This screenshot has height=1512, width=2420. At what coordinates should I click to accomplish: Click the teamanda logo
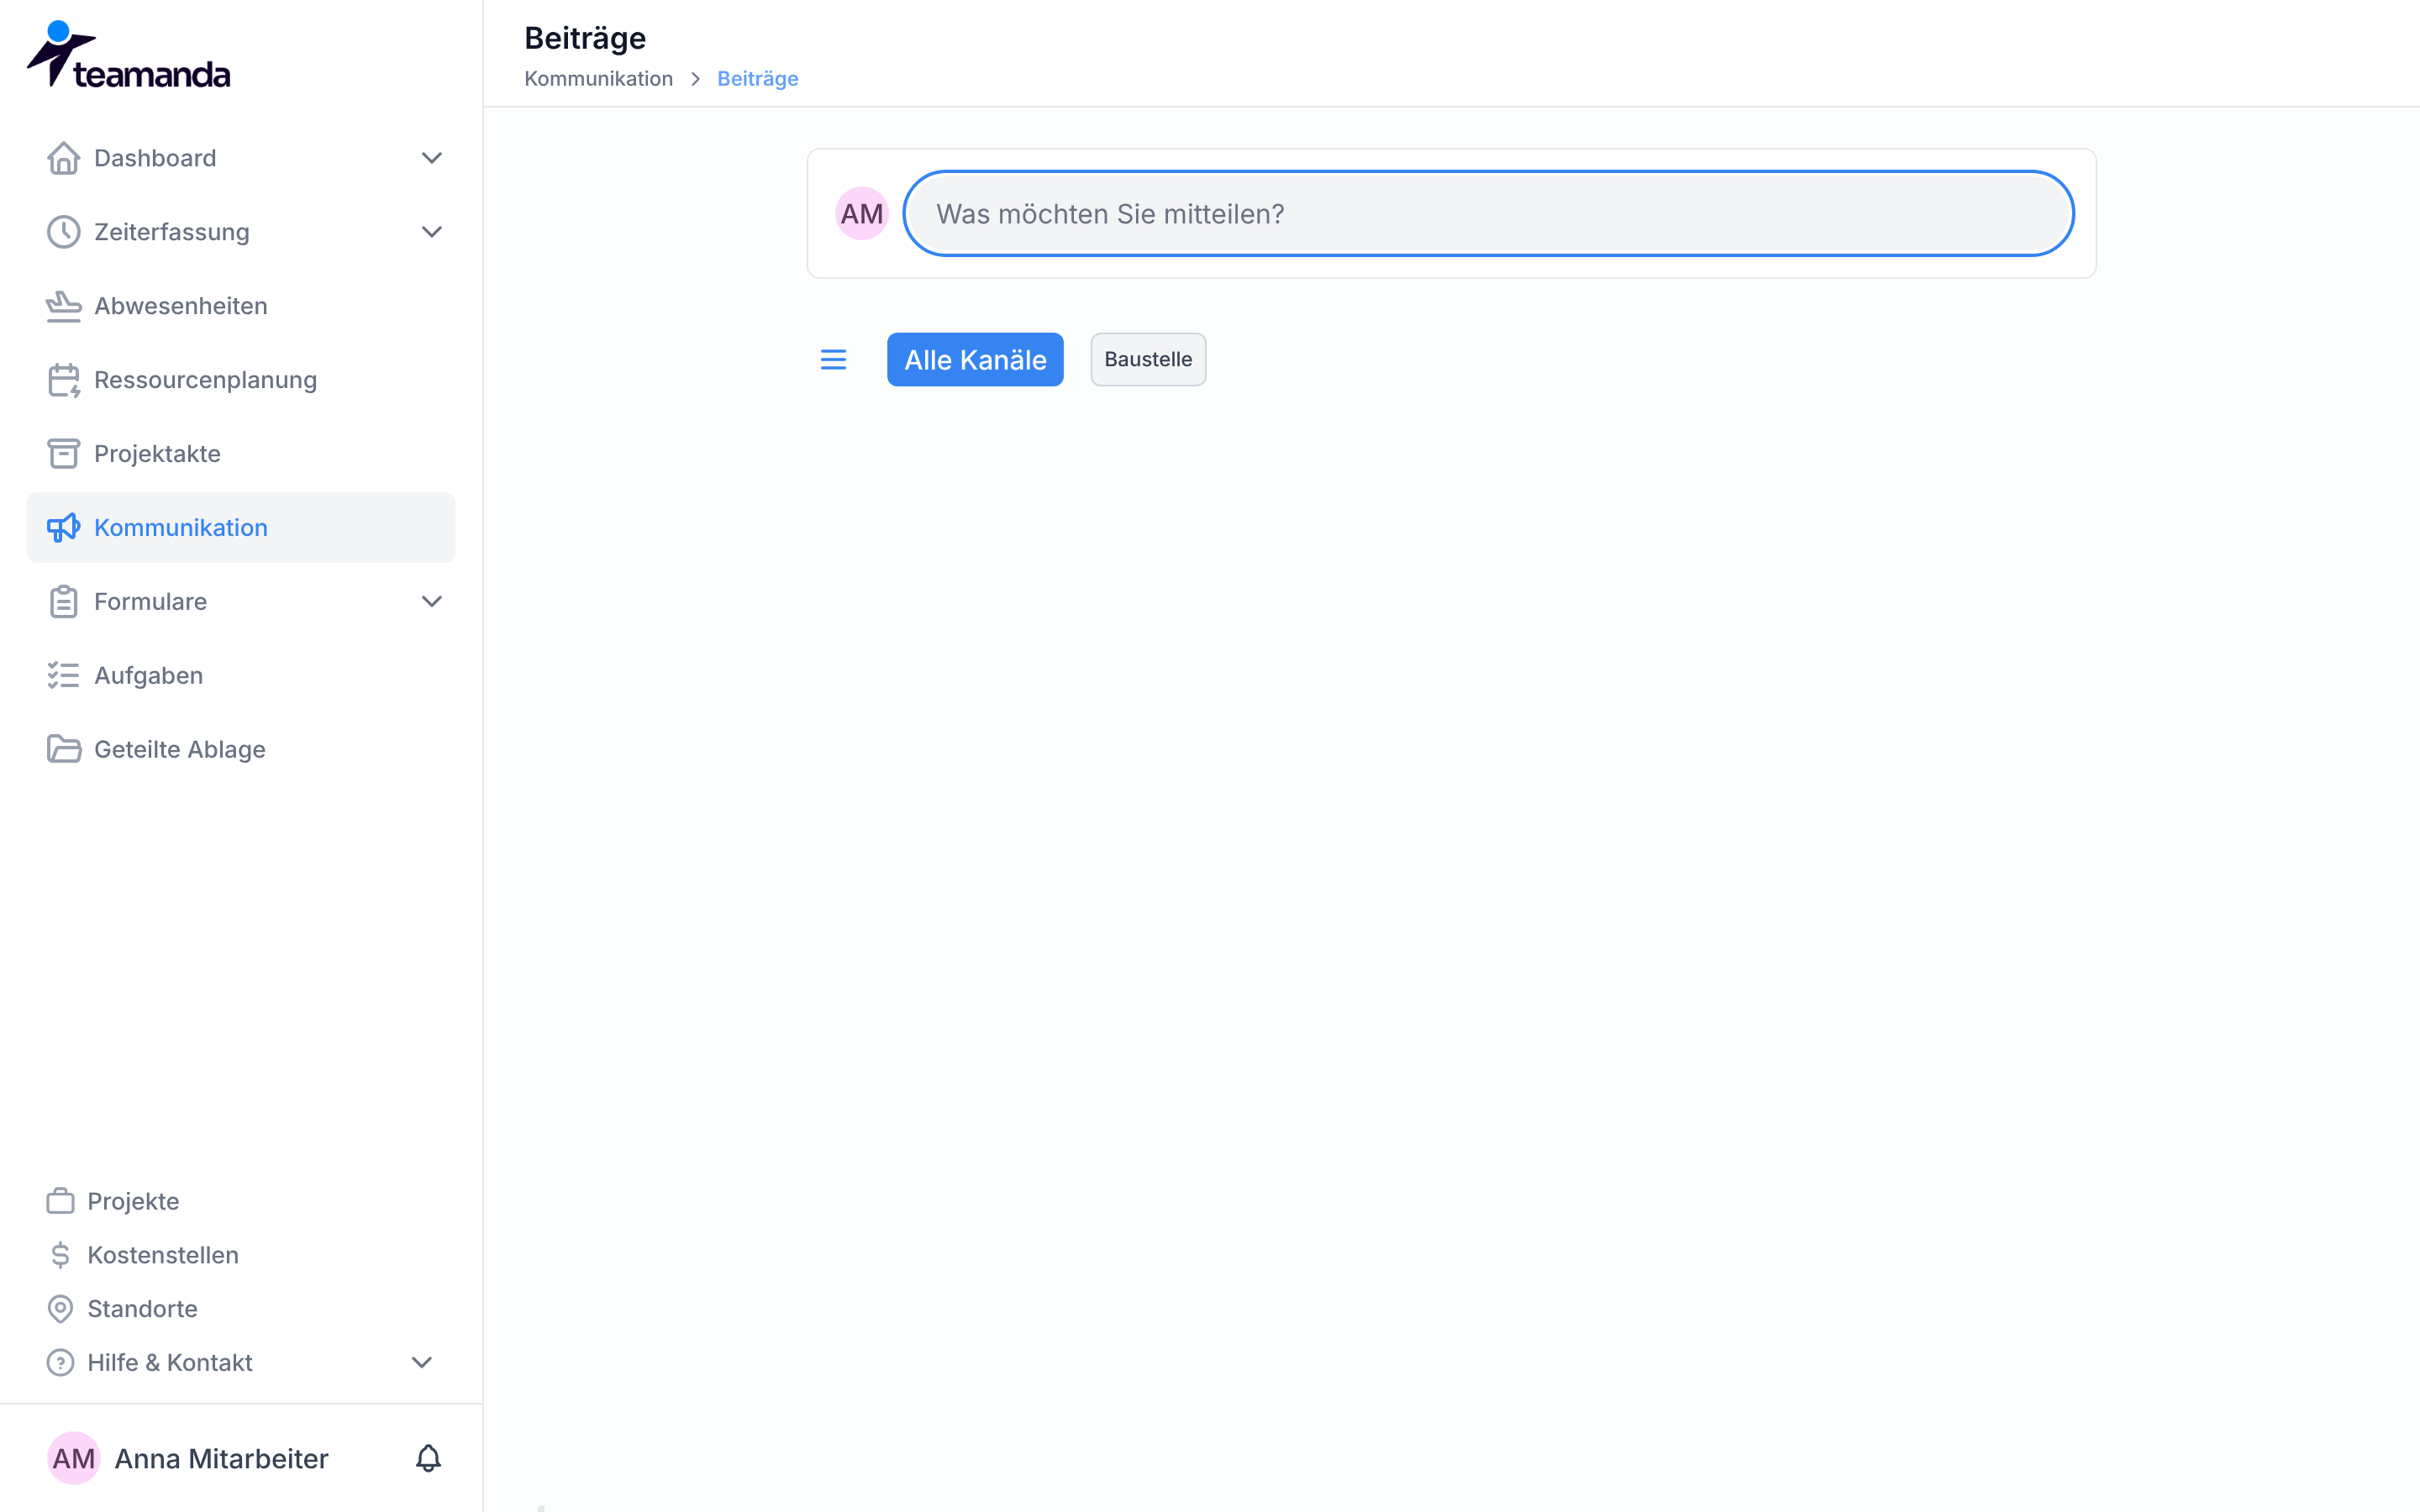128,54
